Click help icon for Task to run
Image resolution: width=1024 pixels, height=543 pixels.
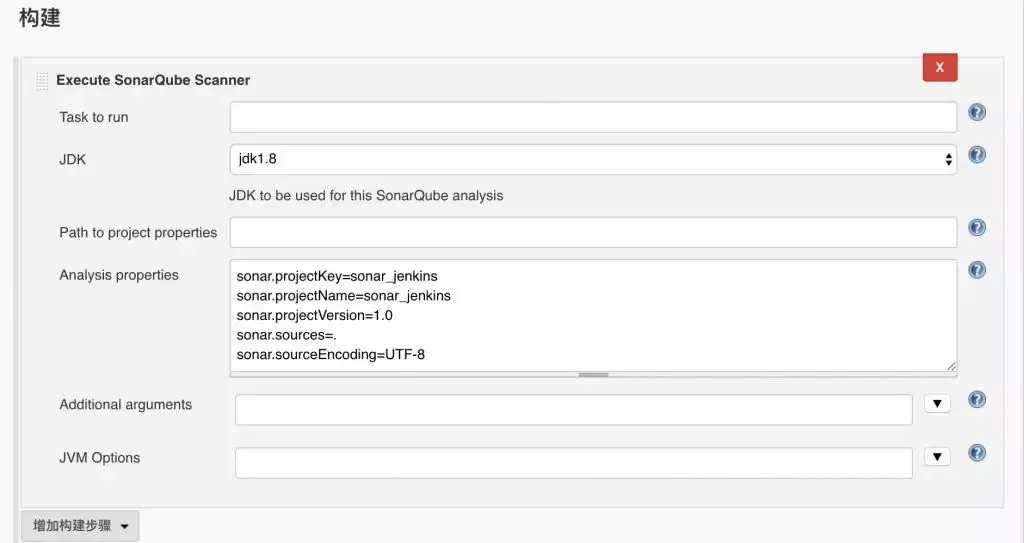(x=977, y=112)
